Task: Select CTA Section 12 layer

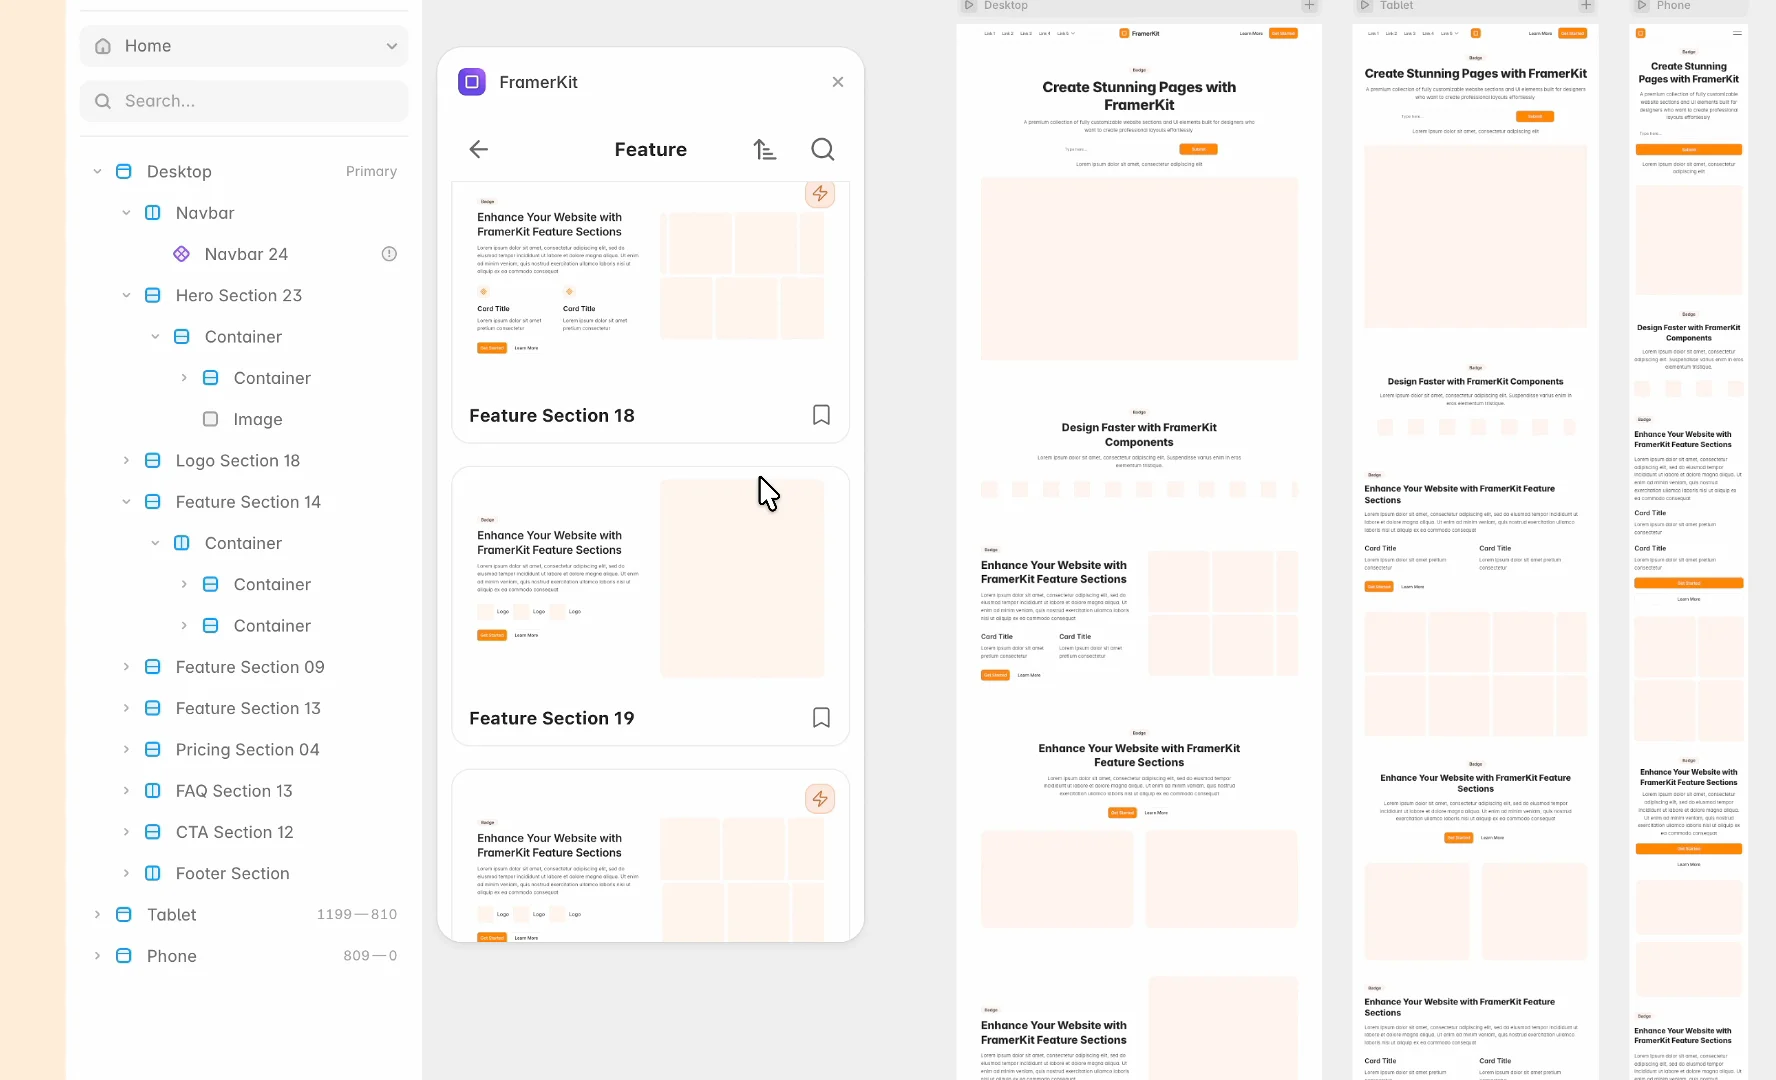Action: tap(234, 832)
